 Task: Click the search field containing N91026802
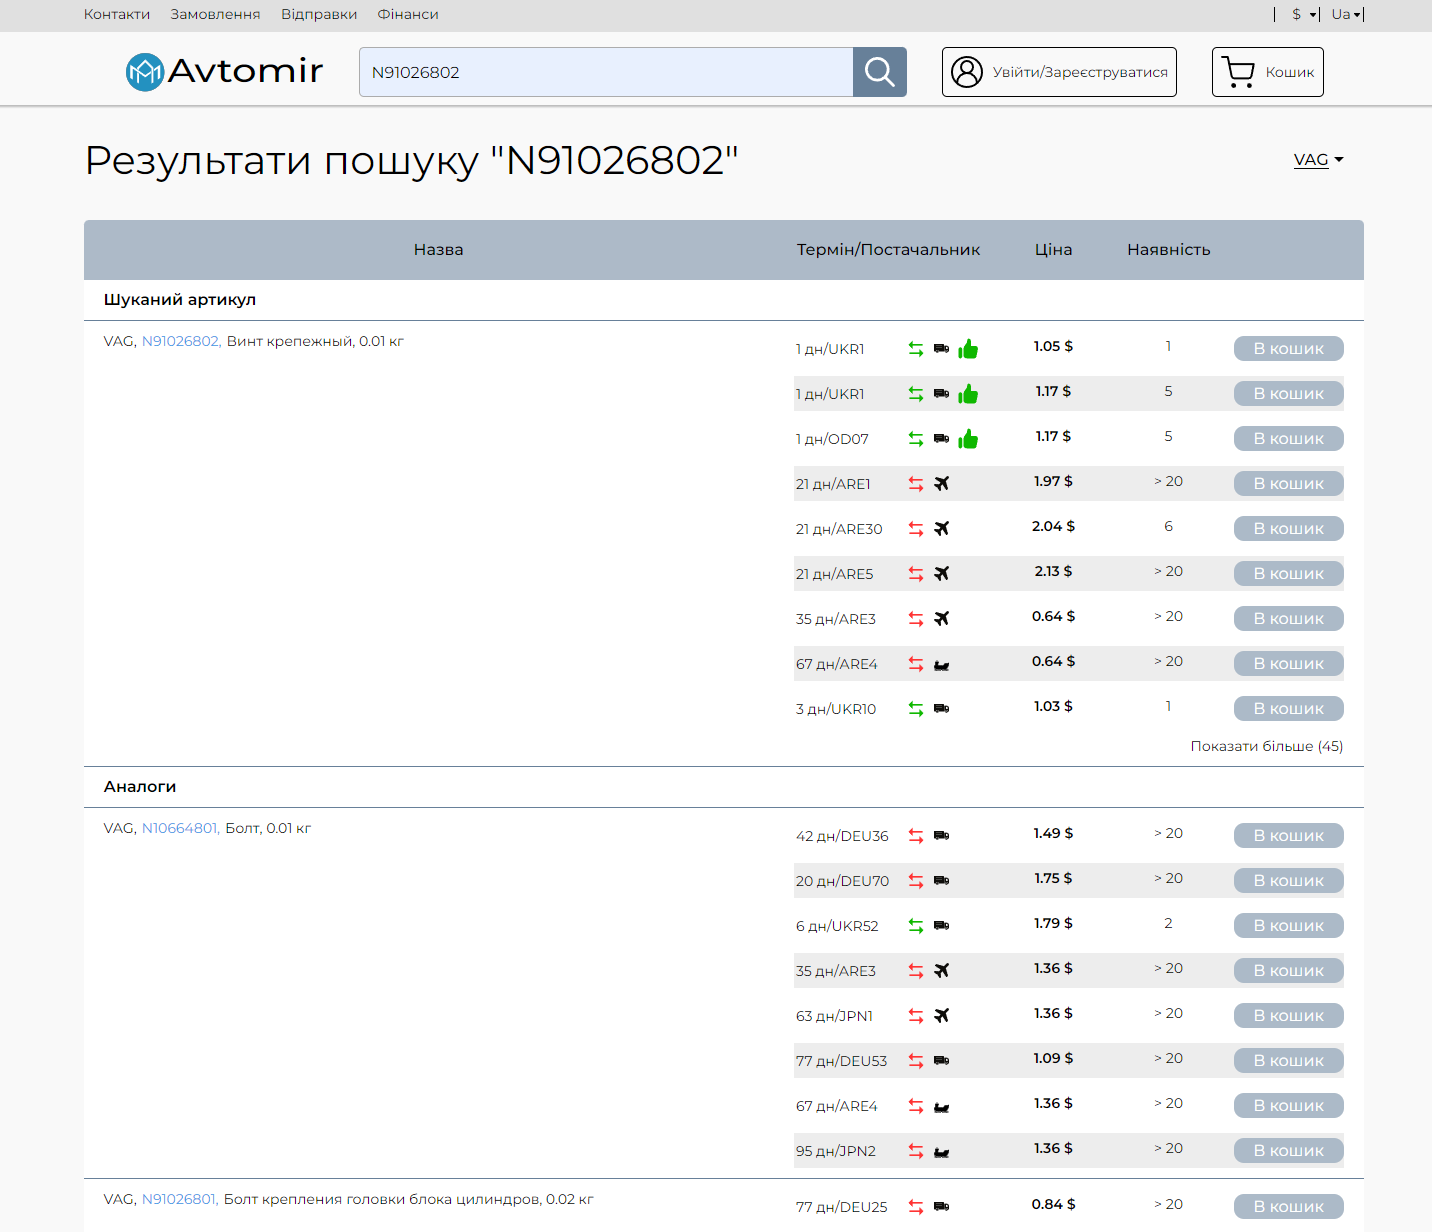(x=606, y=72)
